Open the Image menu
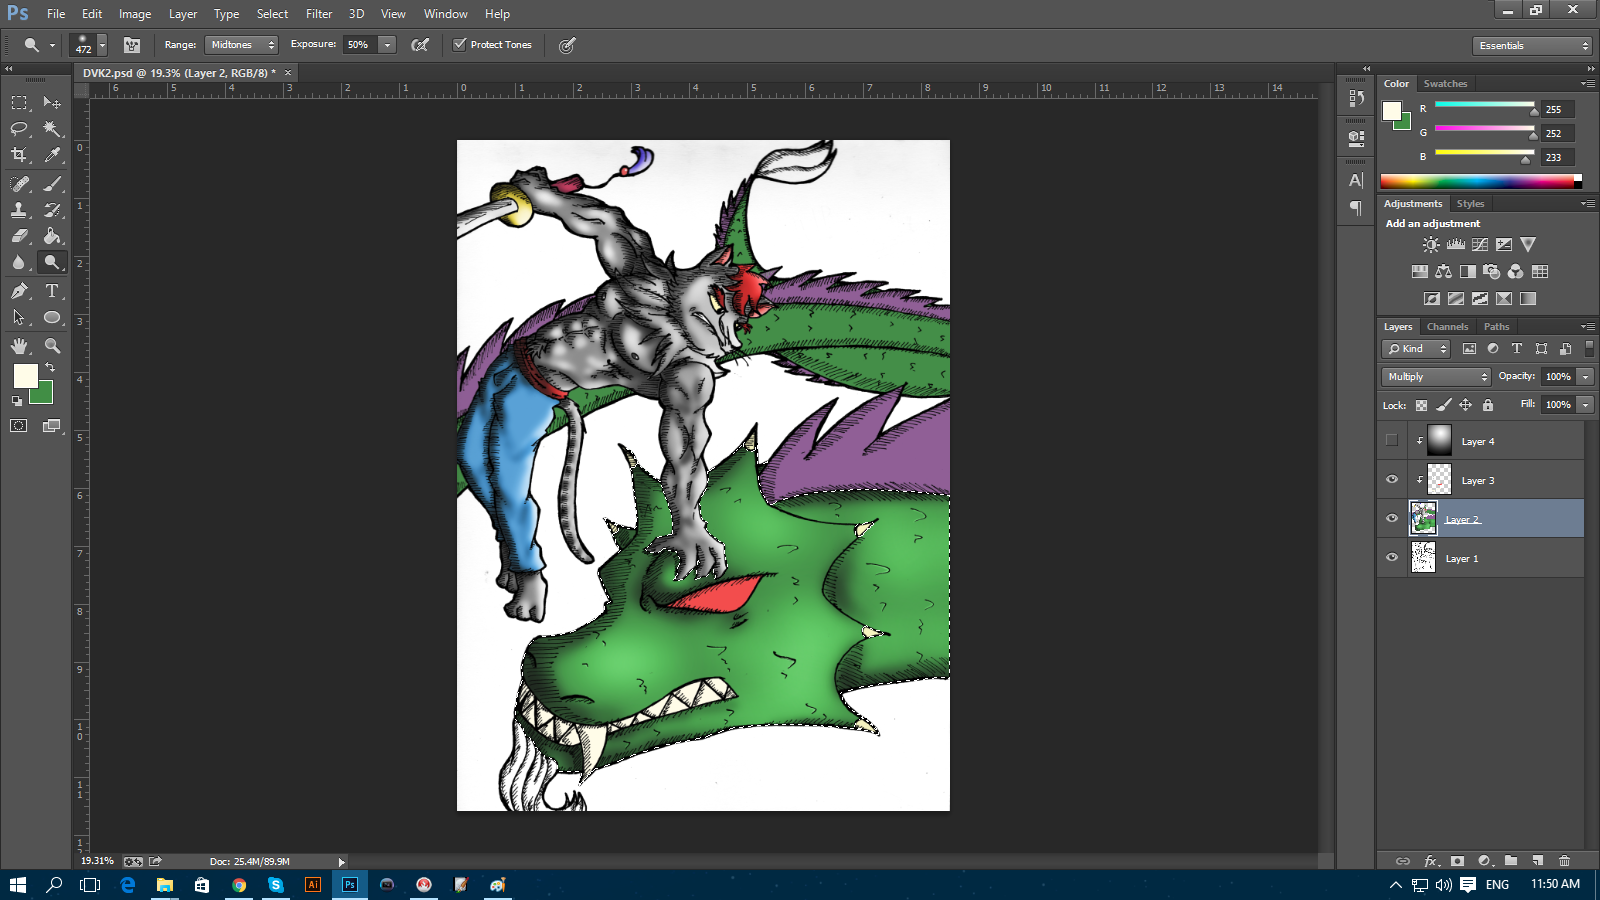The height and width of the screenshot is (900, 1600). point(135,14)
